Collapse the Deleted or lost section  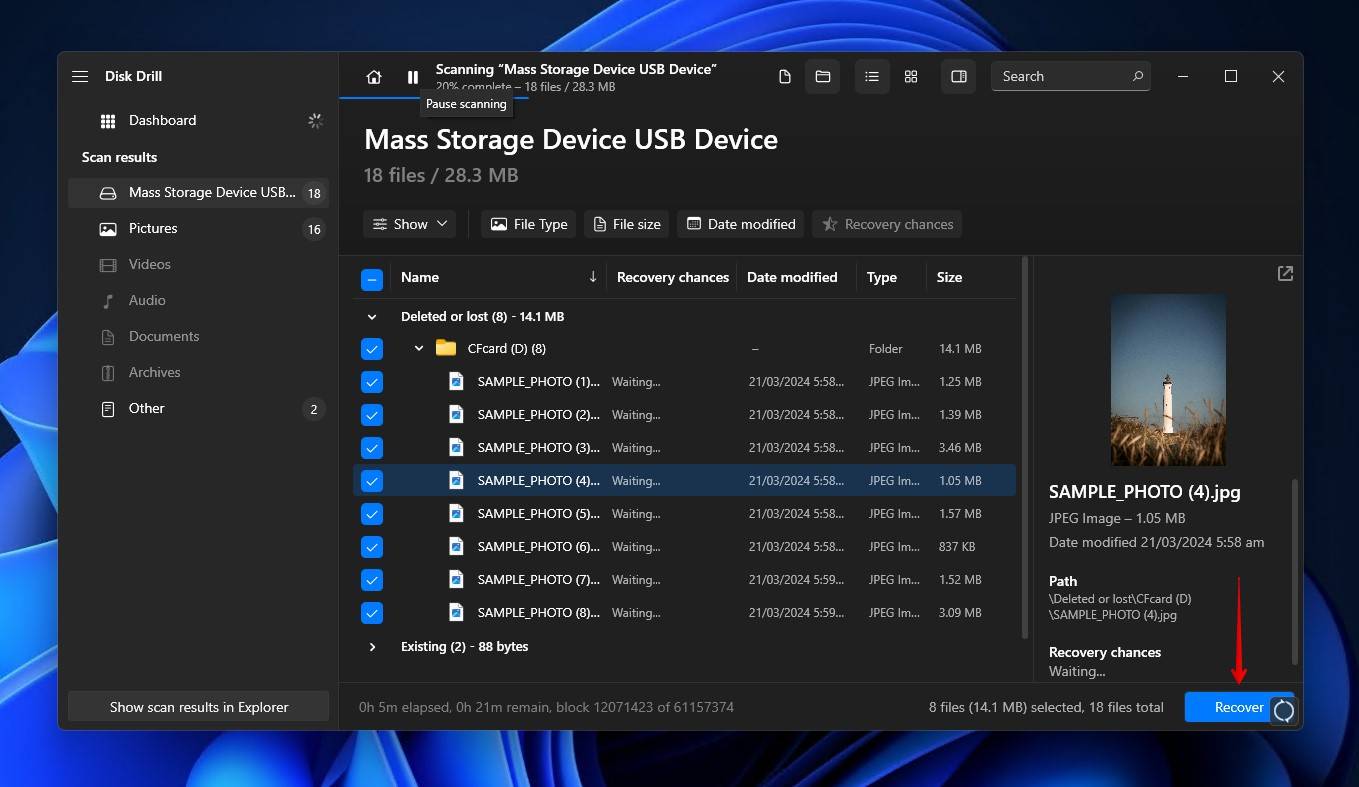[372, 316]
